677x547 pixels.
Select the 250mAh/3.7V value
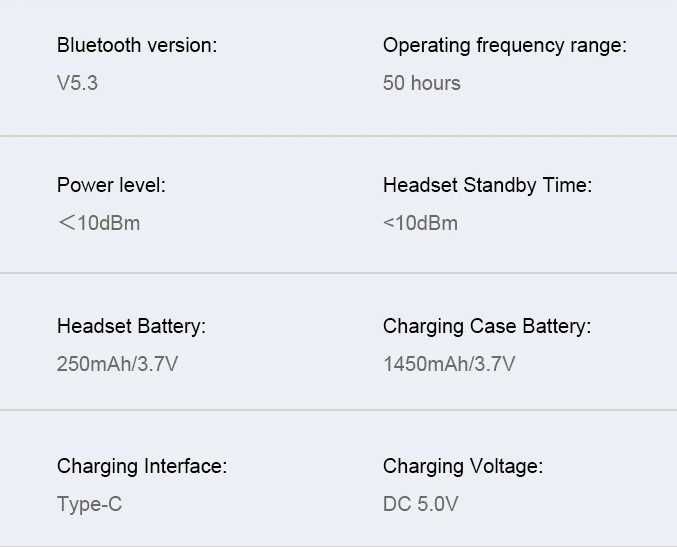click(x=117, y=364)
